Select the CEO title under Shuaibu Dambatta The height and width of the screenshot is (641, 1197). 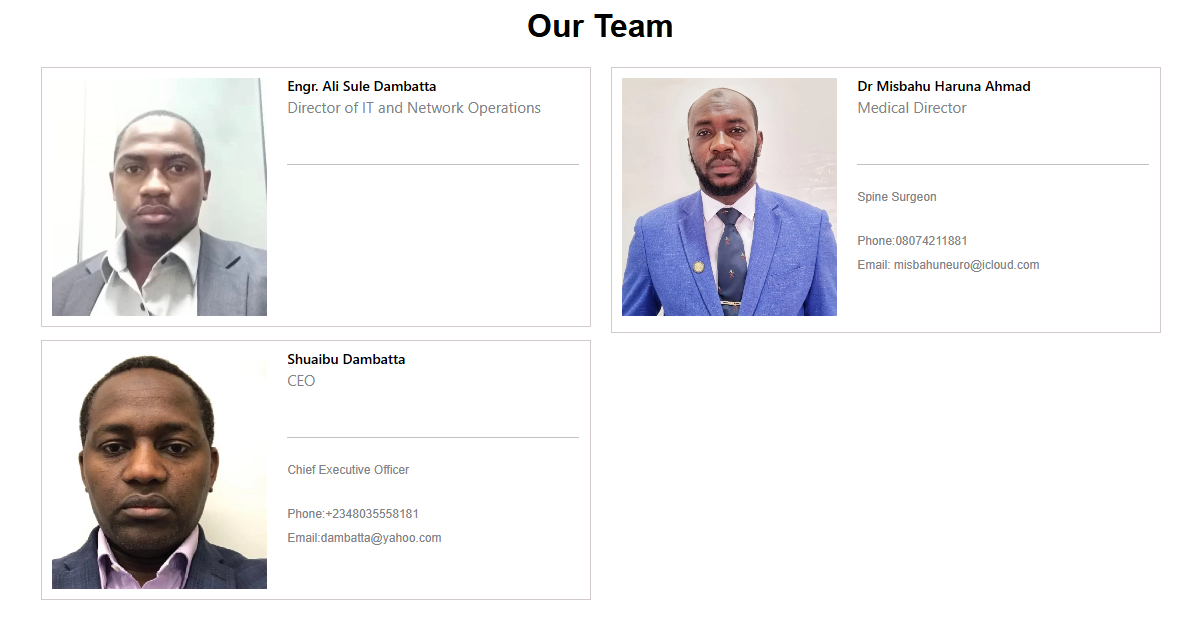[x=301, y=381]
